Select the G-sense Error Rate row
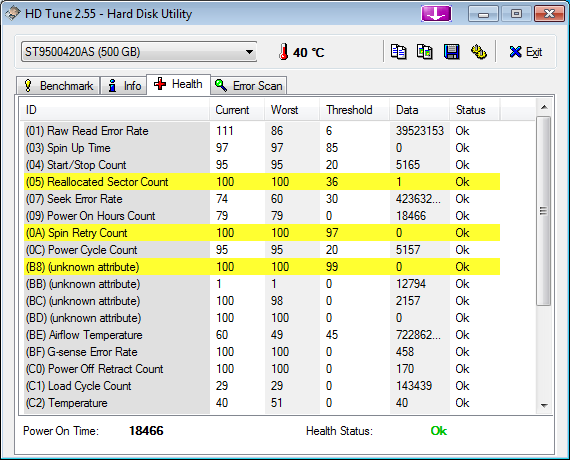The height and width of the screenshot is (463, 571). click(x=262, y=352)
